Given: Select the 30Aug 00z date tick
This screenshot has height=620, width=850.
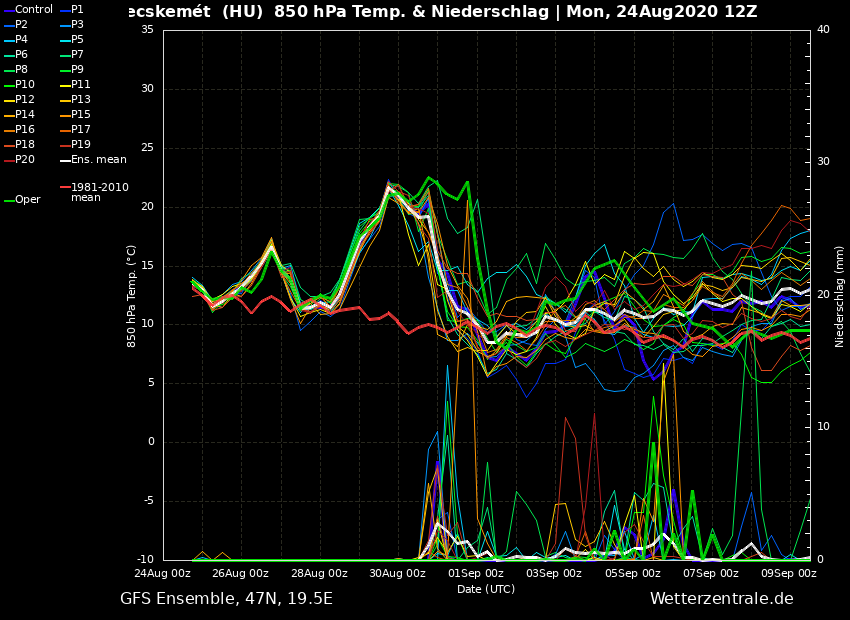Looking at the screenshot, I should pyautogui.click(x=397, y=574).
